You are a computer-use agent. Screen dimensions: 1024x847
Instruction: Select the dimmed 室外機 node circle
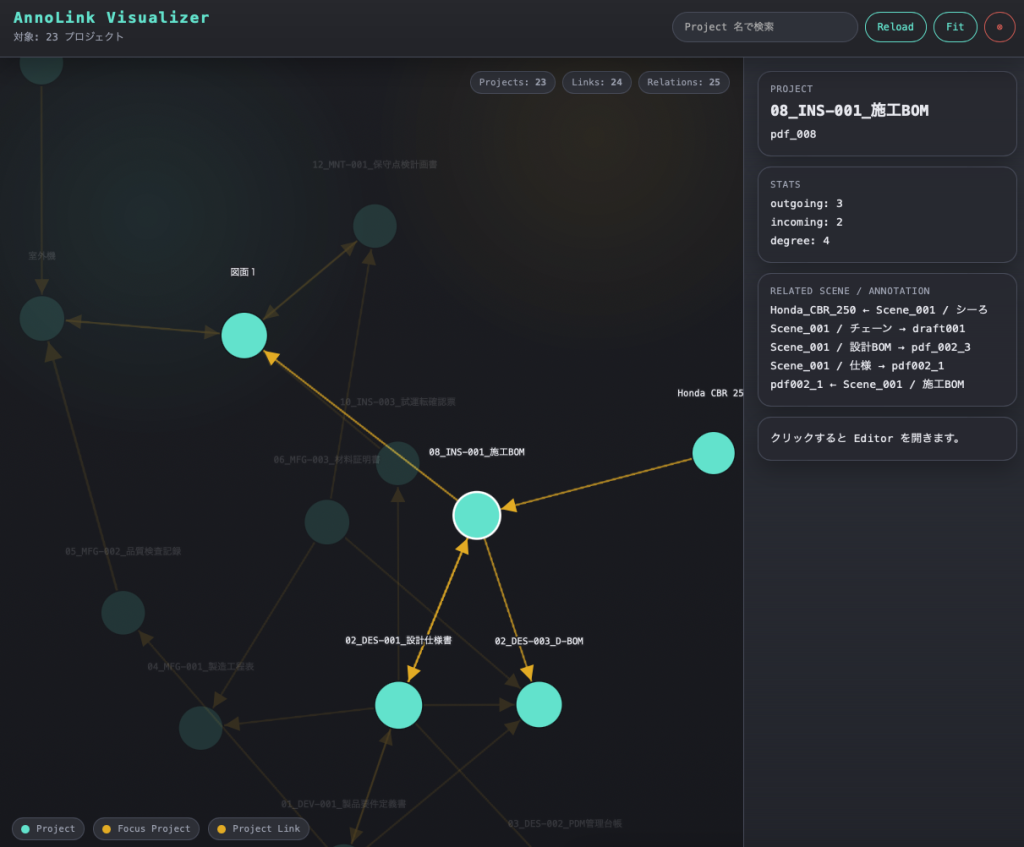(x=42, y=318)
